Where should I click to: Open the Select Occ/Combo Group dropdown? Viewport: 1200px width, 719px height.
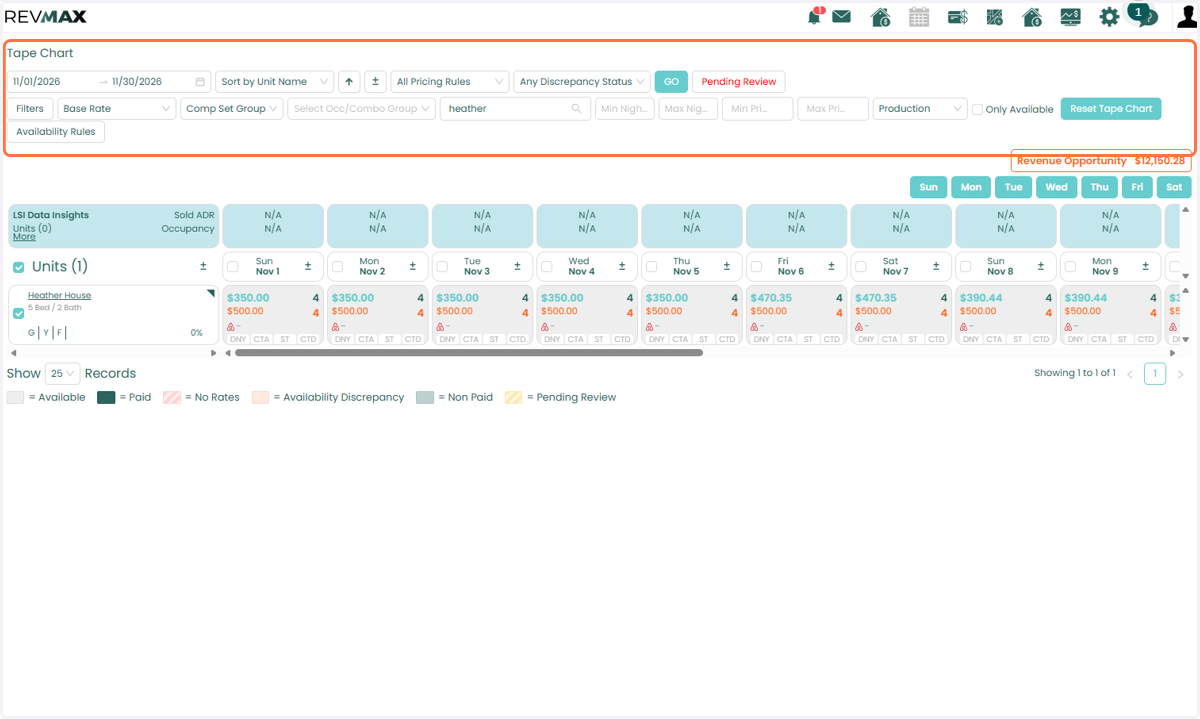click(362, 109)
